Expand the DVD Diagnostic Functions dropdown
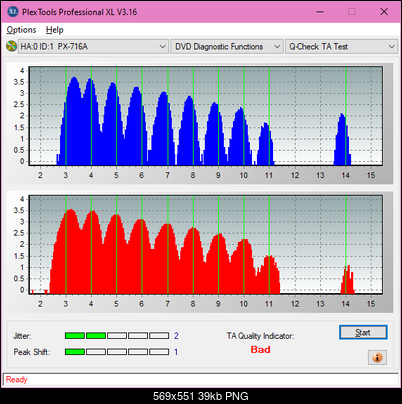The width and height of the screenshot is (402, 404). [227, 46]
